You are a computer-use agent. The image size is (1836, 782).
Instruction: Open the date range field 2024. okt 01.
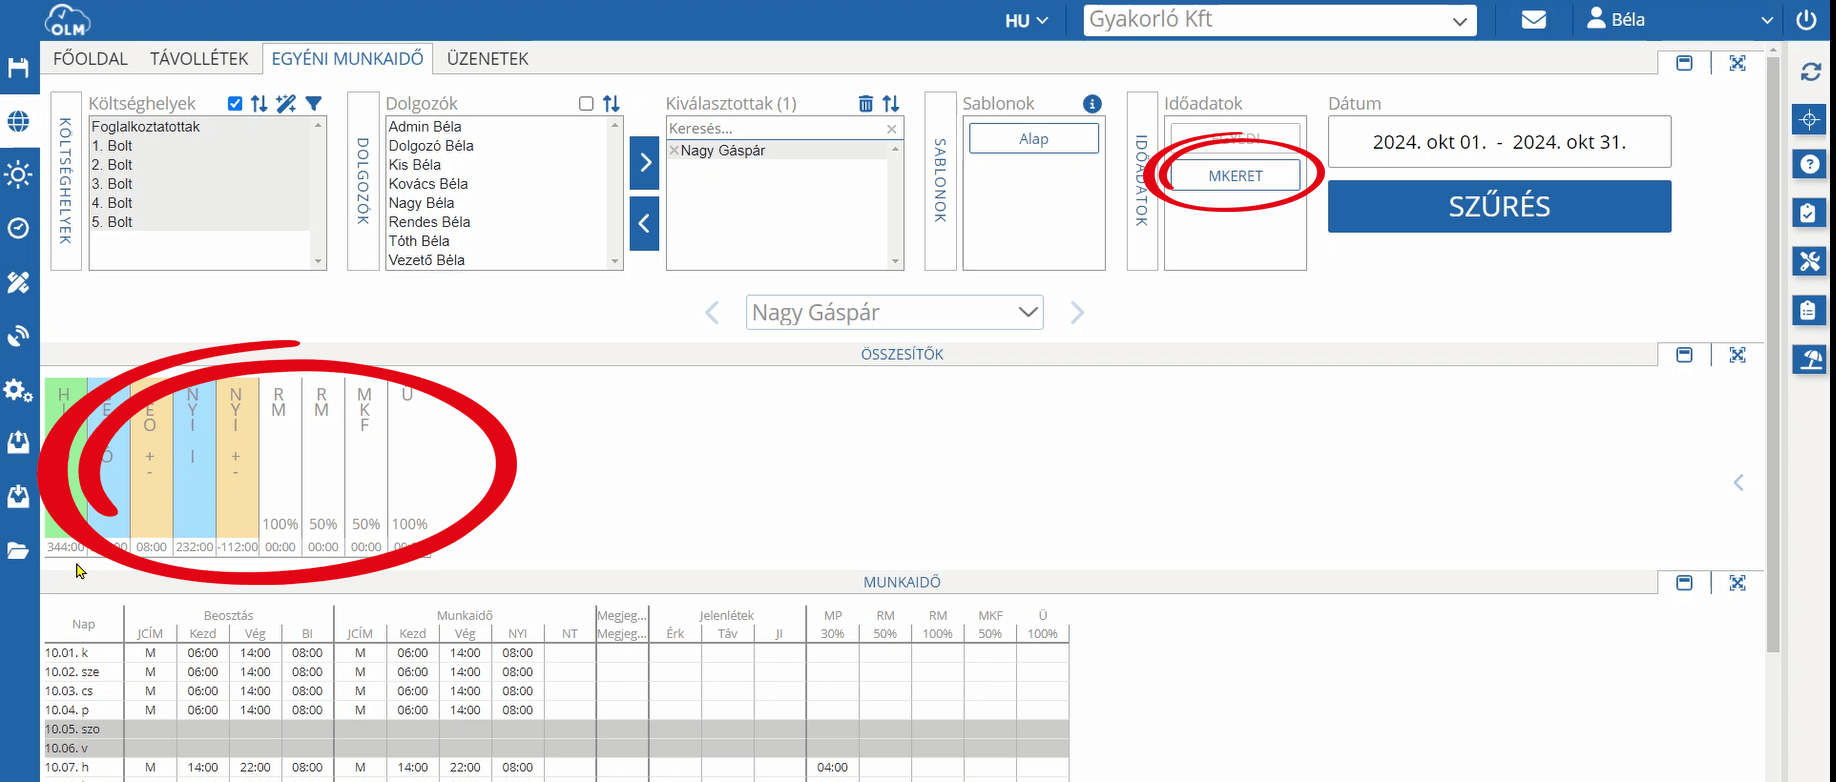pyautogui.click(x=1500, y=142)
